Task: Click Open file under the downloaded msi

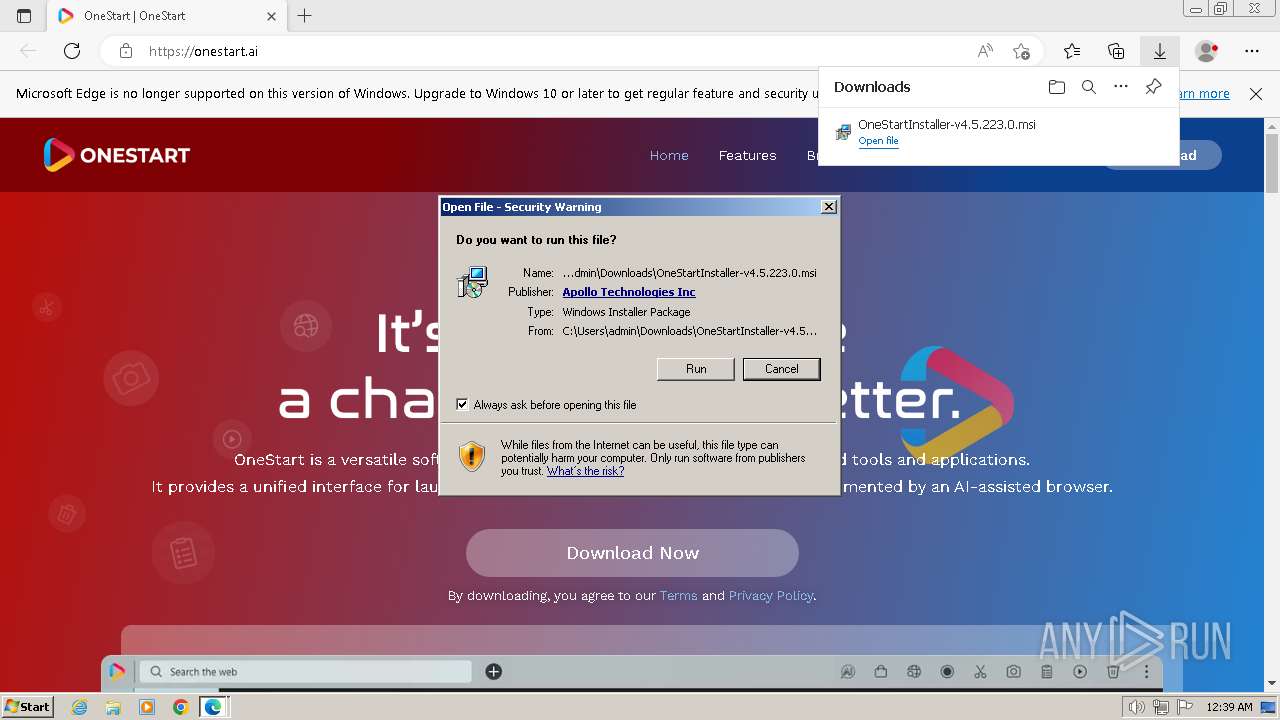Action: (x=878, y=141)
